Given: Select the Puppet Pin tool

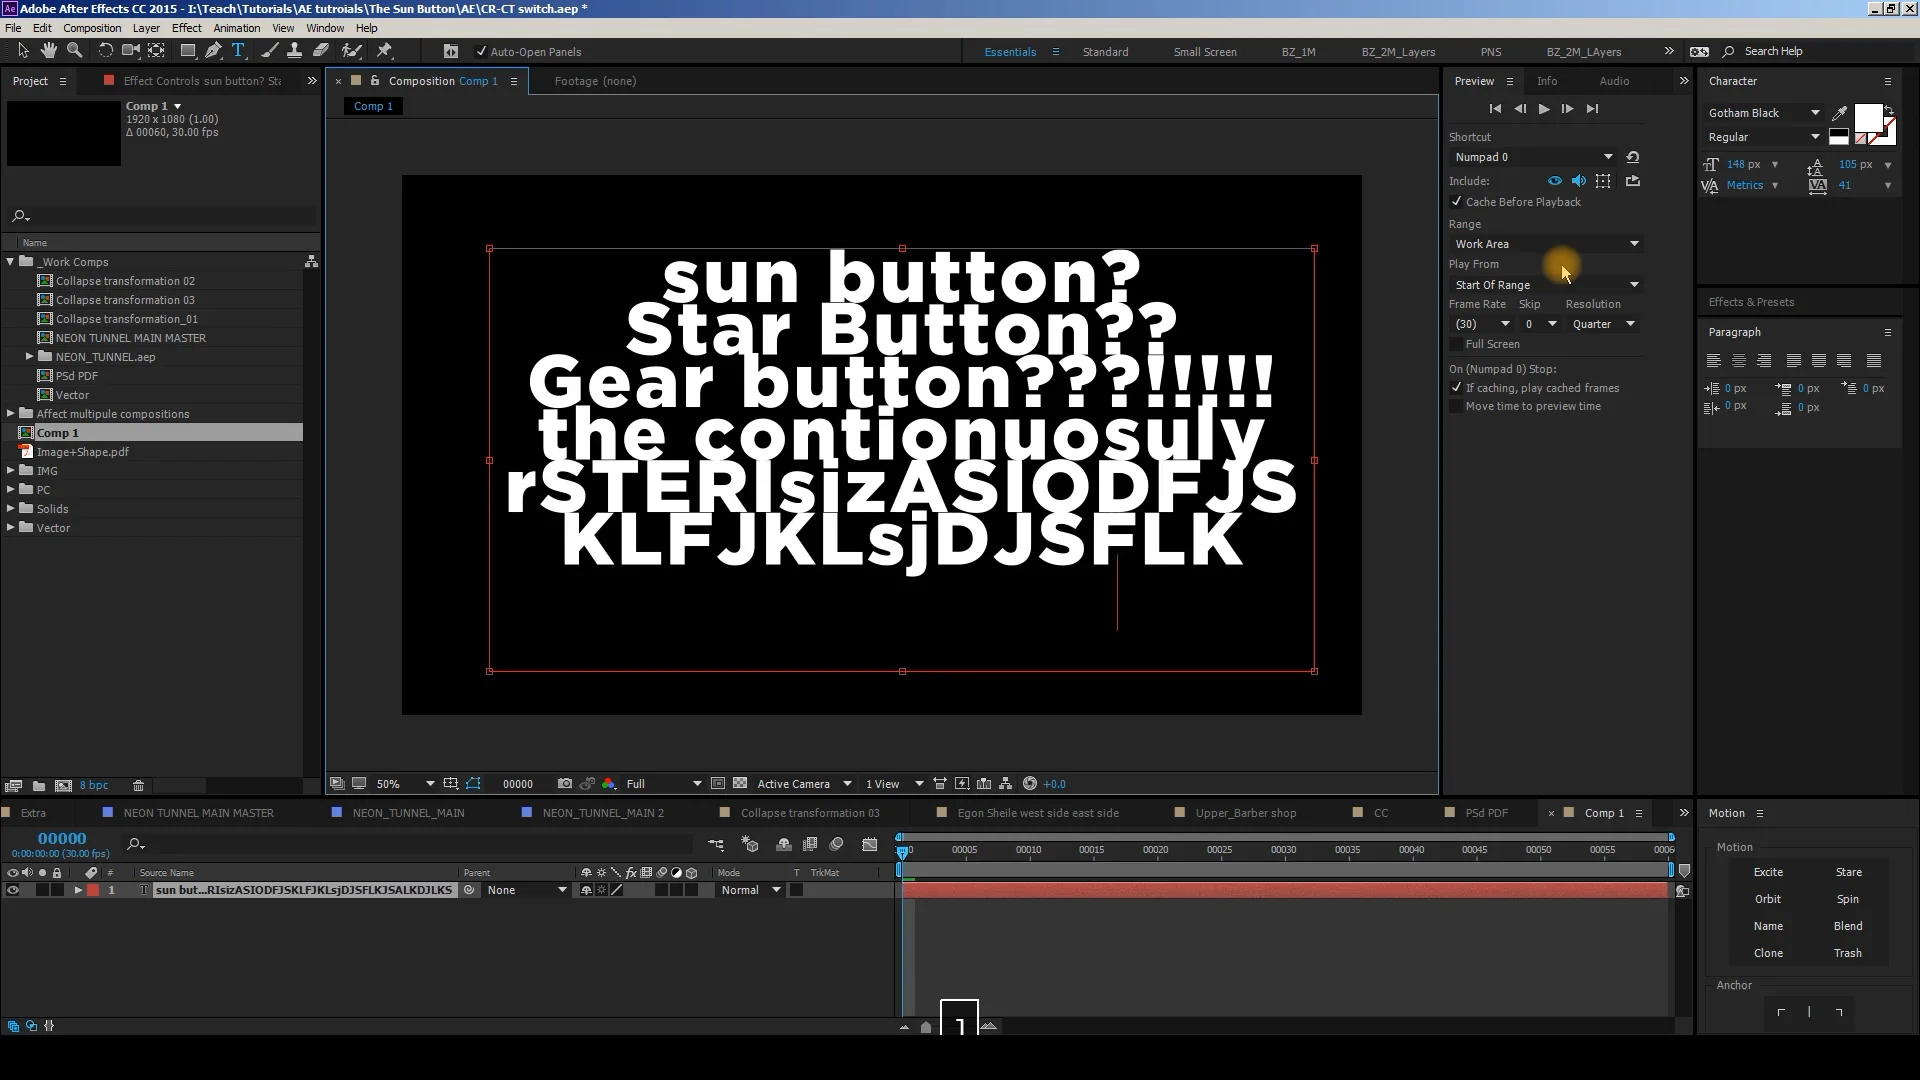Looking at the screenshot, I should 384,51.
